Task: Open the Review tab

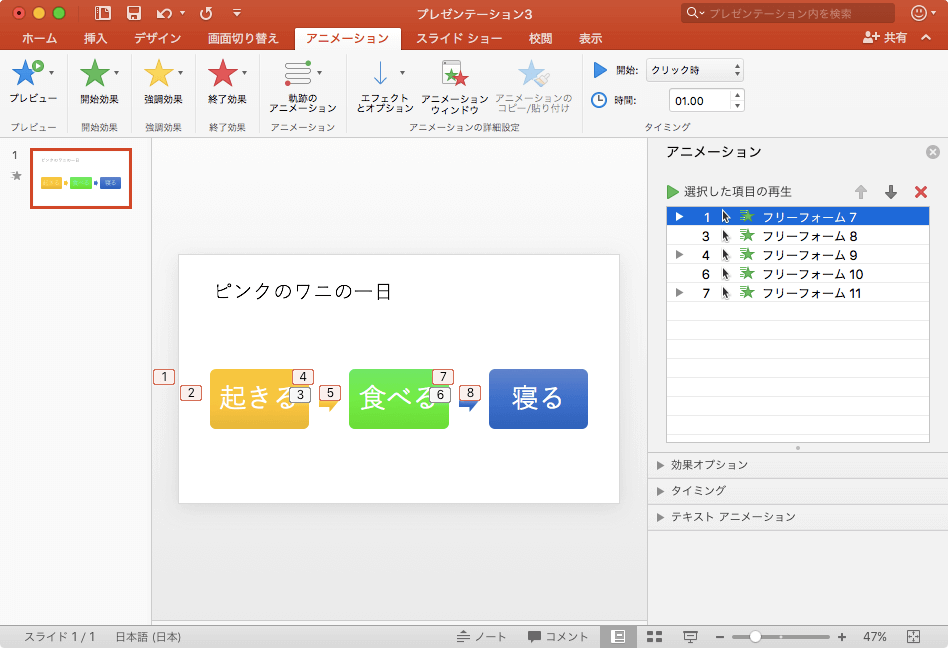Action: (540, 38)
